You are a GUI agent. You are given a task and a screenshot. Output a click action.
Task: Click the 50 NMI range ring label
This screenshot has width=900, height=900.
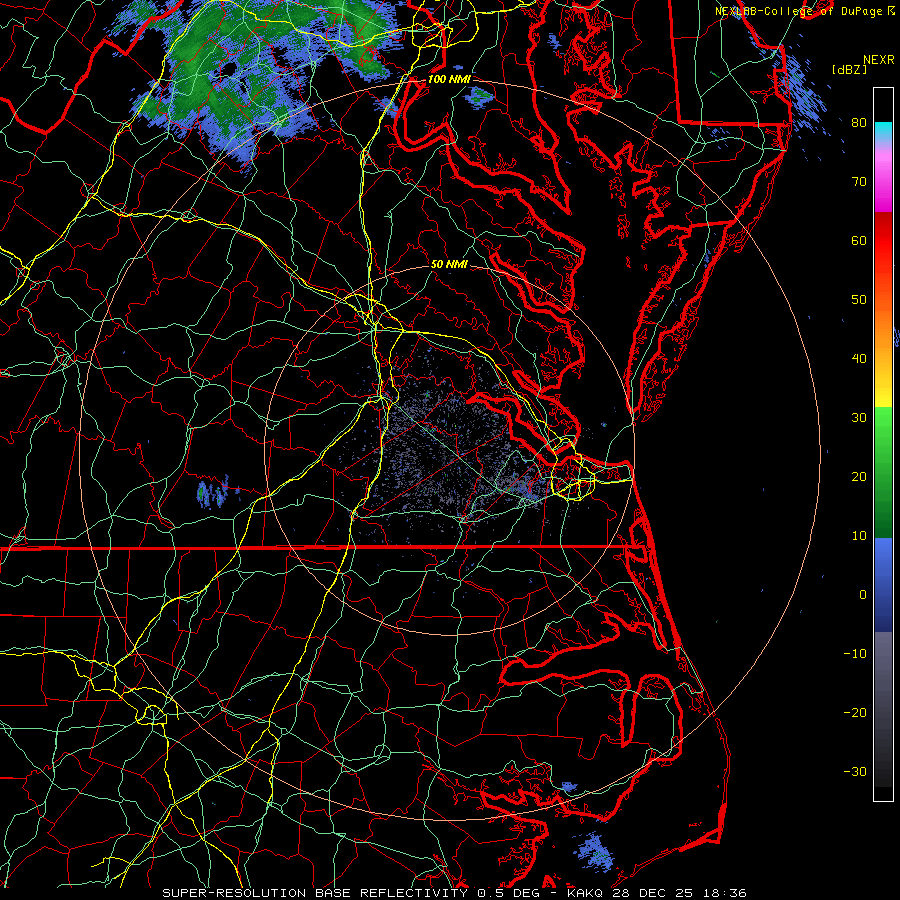pos(449,264)
